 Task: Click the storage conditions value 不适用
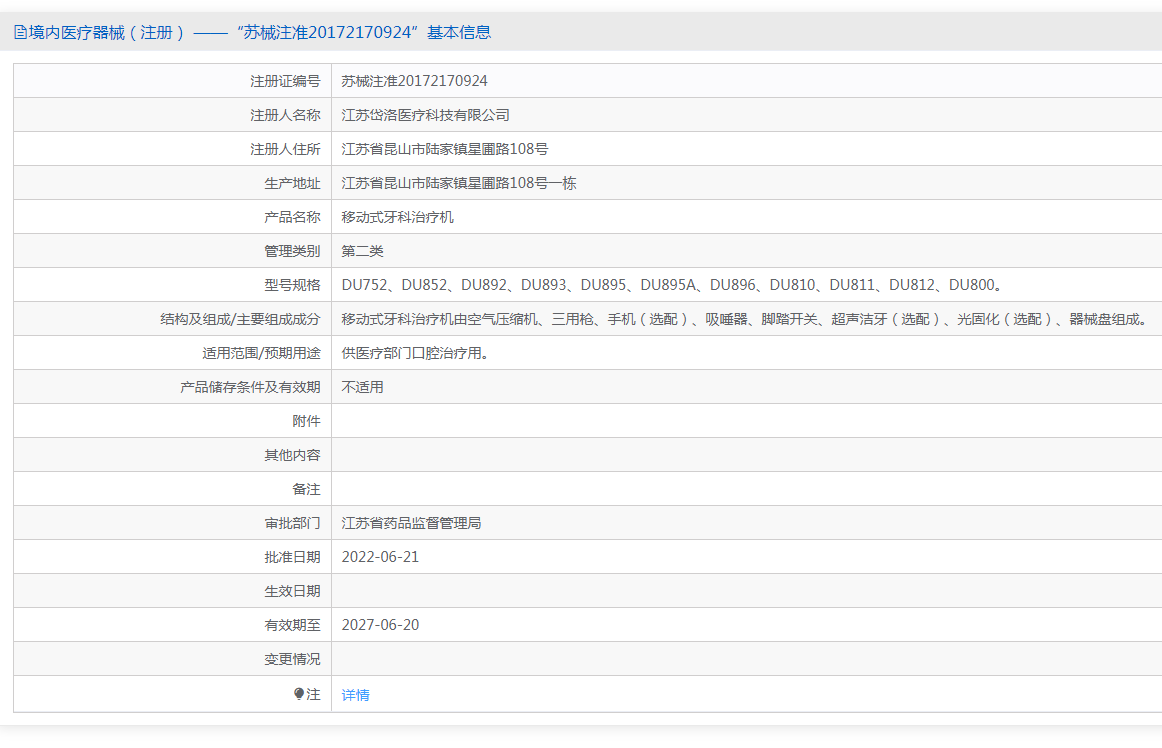[x=363, y=387]
